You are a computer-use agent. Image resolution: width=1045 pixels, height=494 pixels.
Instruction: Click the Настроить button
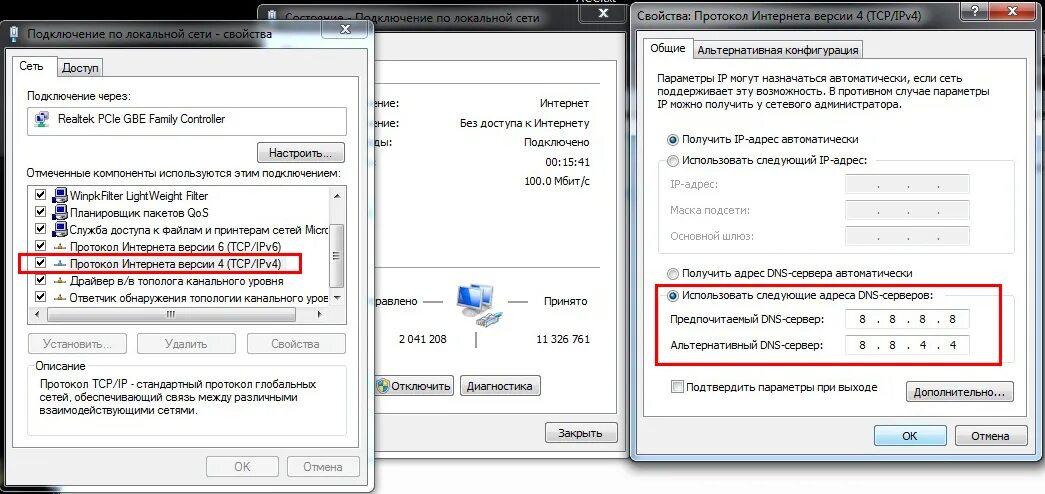click(x=301, y=153)
